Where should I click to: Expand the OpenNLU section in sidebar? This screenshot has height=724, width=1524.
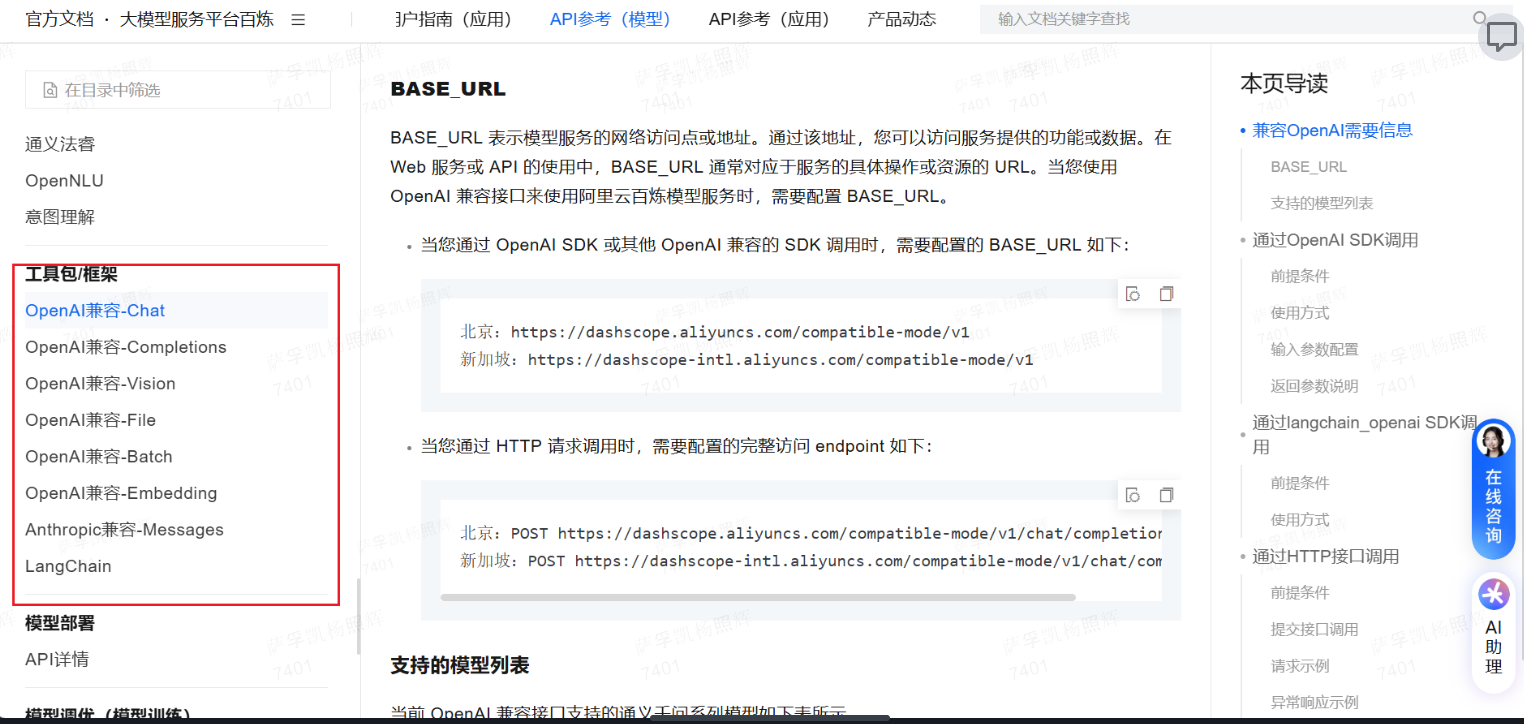[x=63, y=180]
